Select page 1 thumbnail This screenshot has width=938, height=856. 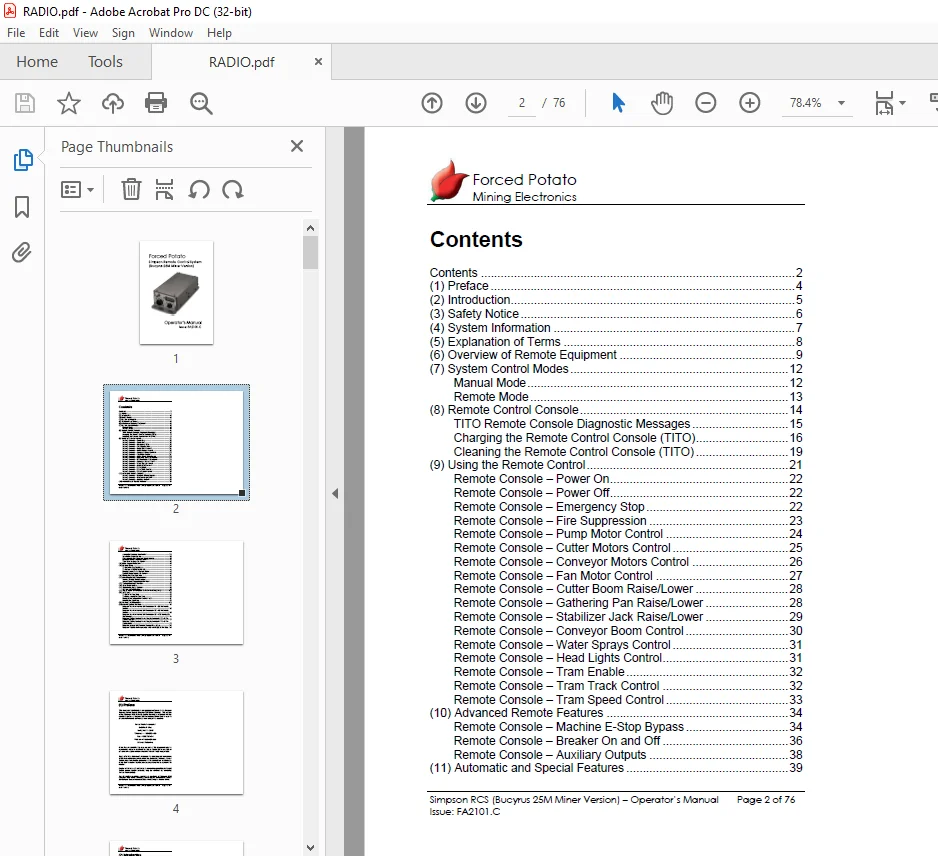(176, 293)
